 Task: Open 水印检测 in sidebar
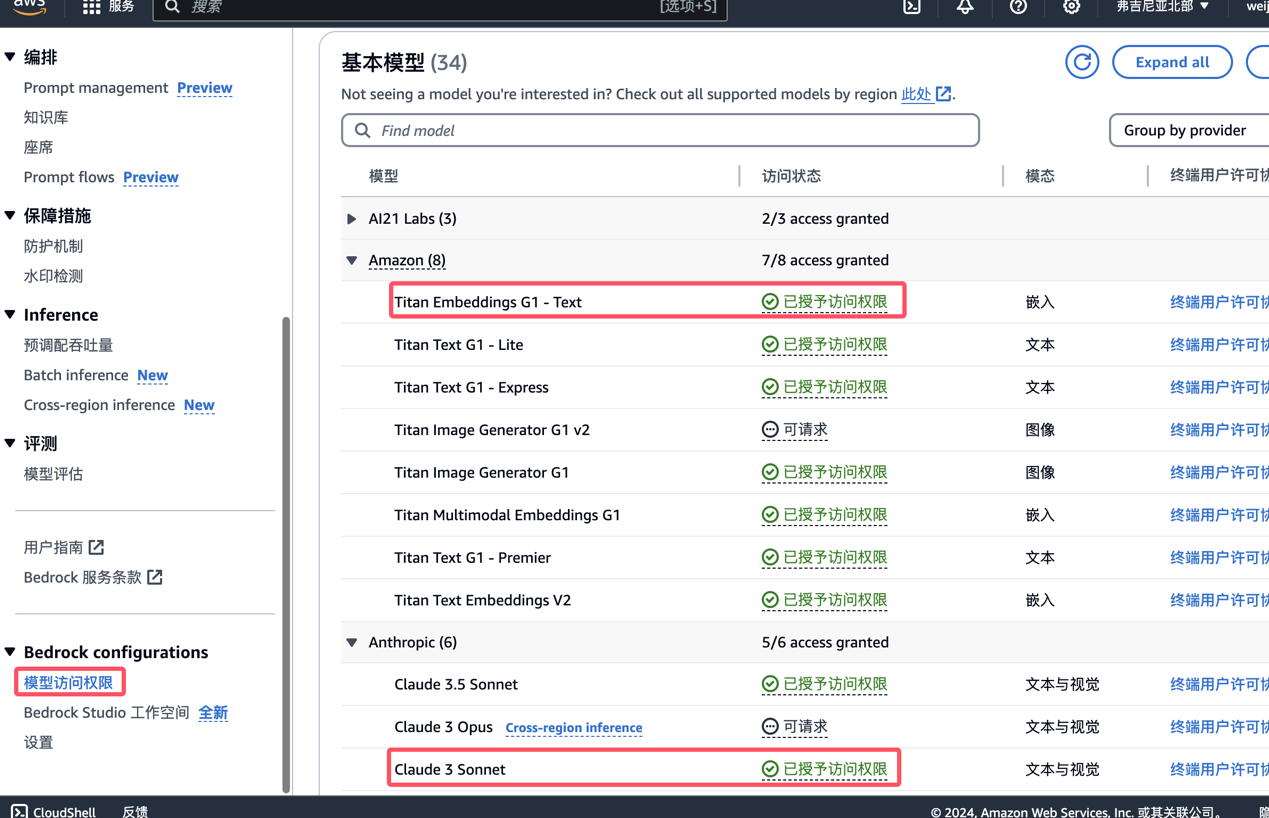click(53, 276)
